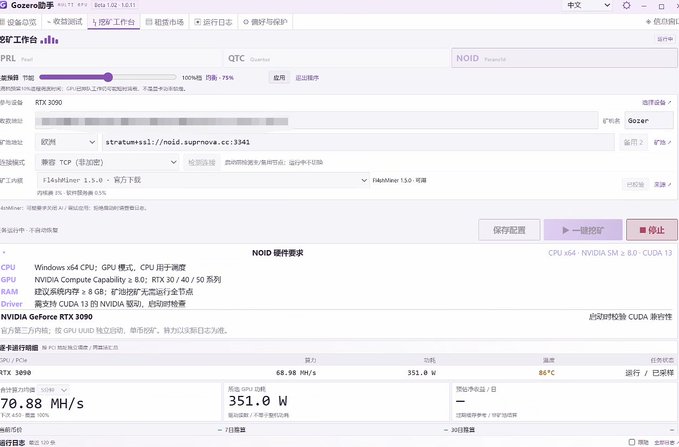
Task: Click the greyed button beside TCP dropdown
Action: (202, 163)
